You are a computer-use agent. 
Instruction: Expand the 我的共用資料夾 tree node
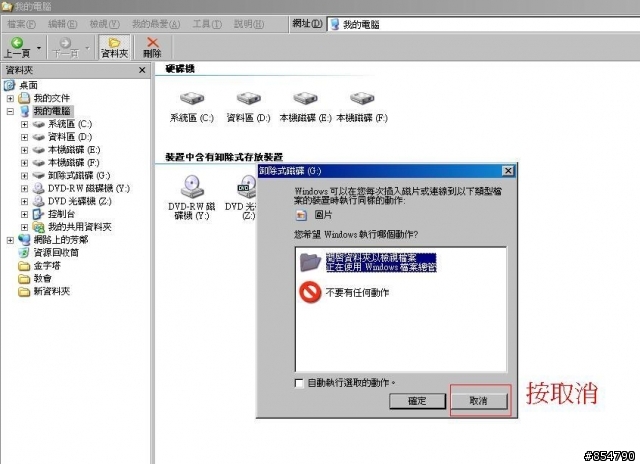24,227
